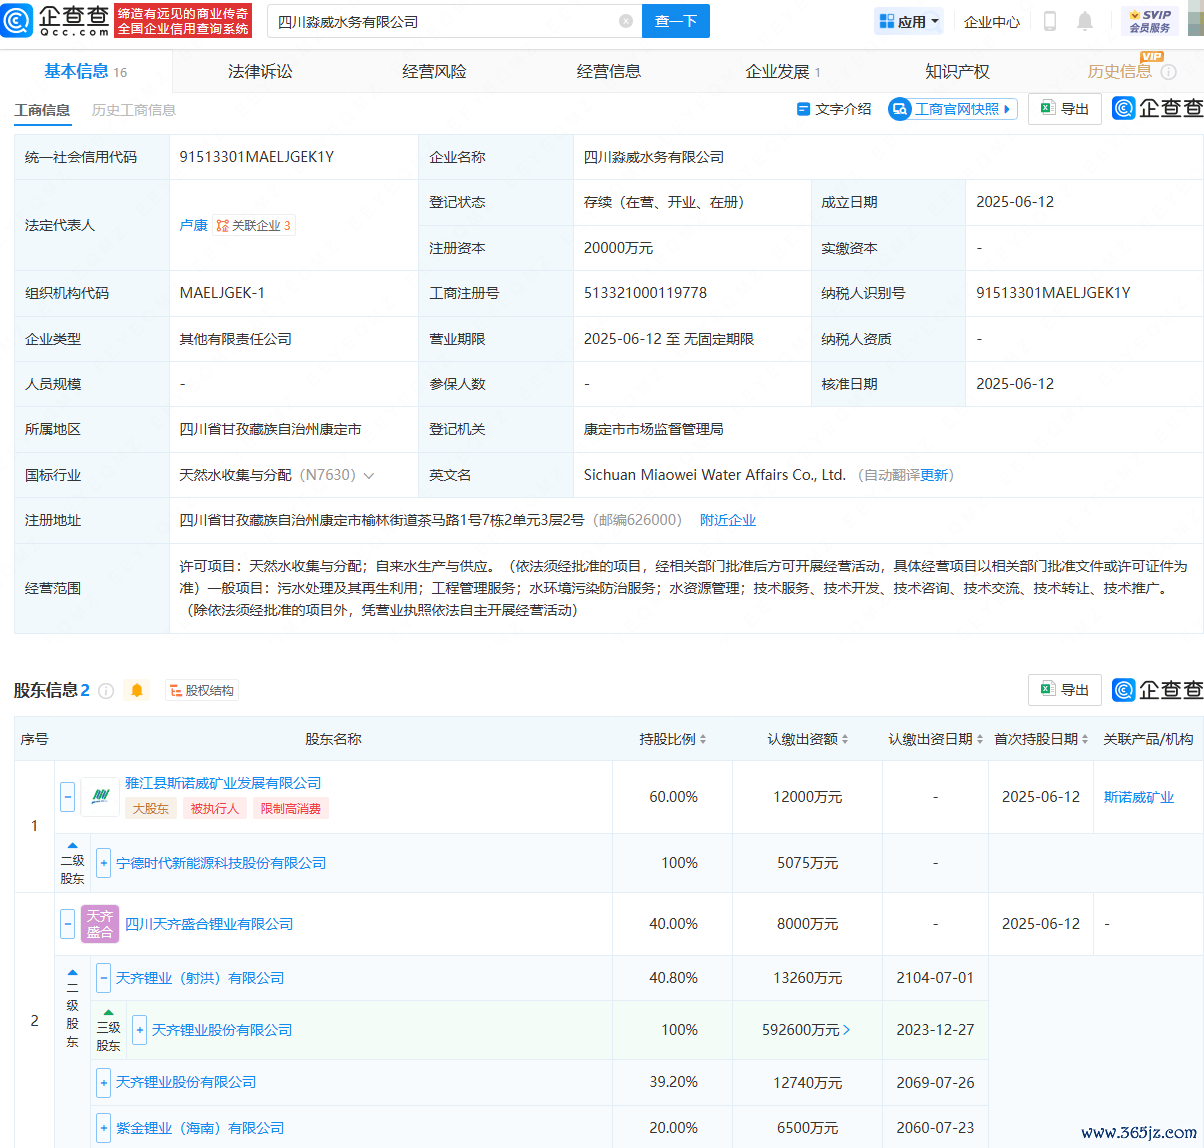Collapse second-level shareholders under 斯诺威矿业
This screenshot has width=1204, height=1148.
72,846
